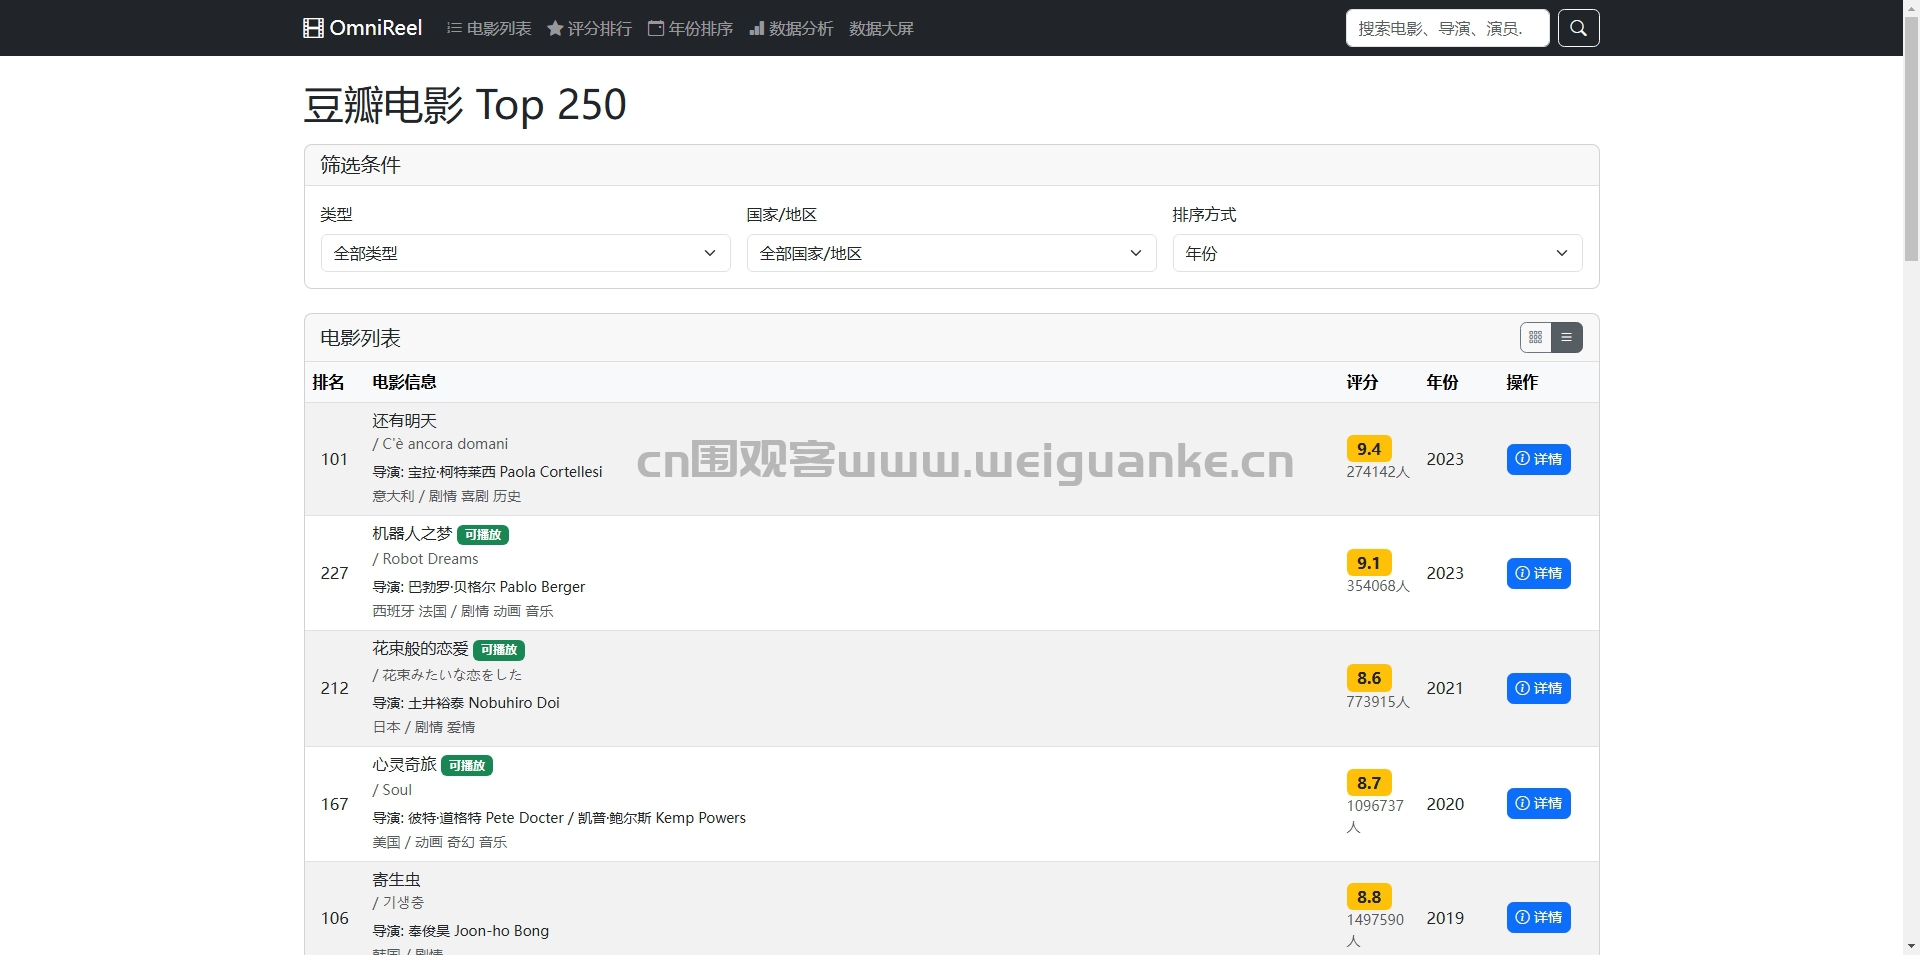Image resolution: width=1920 pixels, height=955 pixels.
Task: Click rank number 212
Action: pyautogui.click(x=334, y=688)
